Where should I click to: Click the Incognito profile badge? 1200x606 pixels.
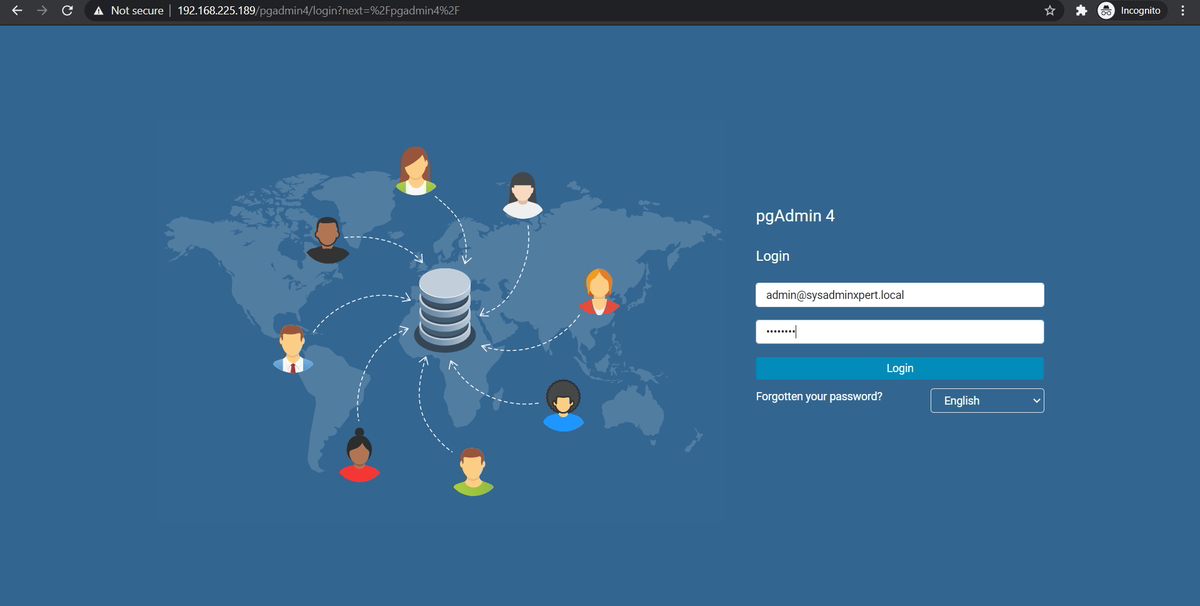click(1130, 10)
